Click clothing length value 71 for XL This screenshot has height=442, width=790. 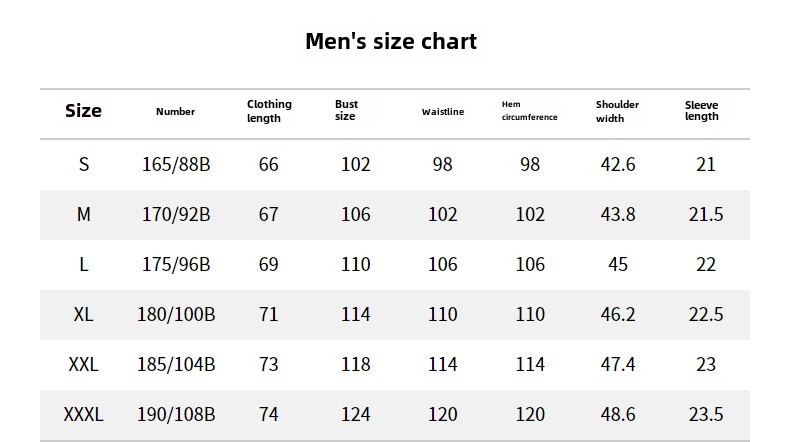[268, 315]
